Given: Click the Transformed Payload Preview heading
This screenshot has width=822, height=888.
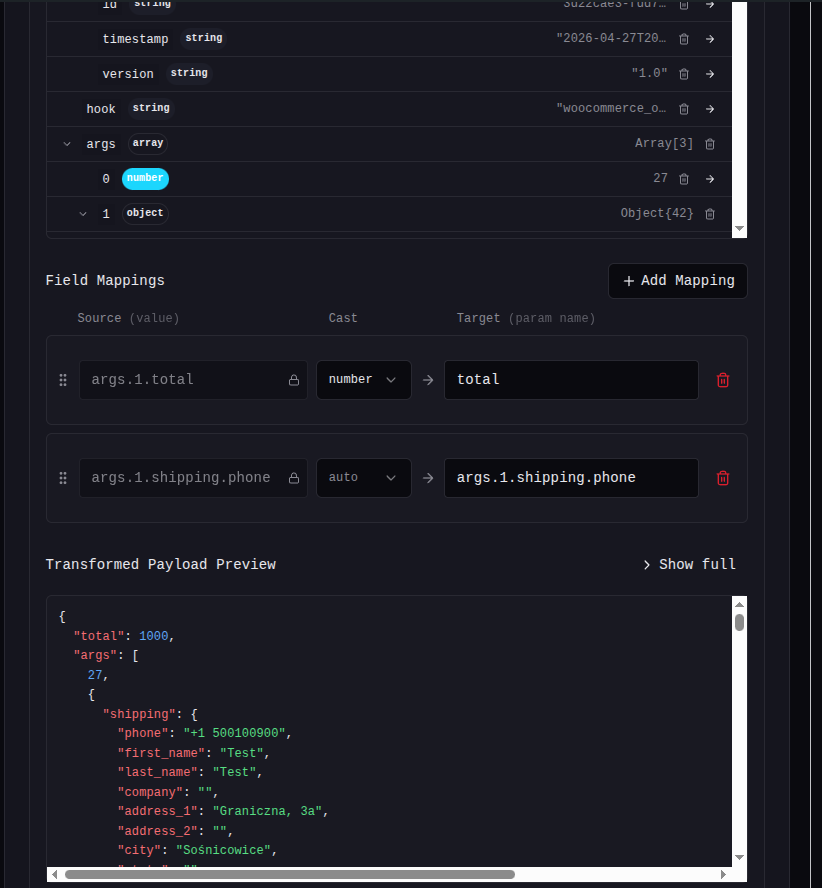Looking at the screenshot, I should pyautogui.click(x=161, y=565).
